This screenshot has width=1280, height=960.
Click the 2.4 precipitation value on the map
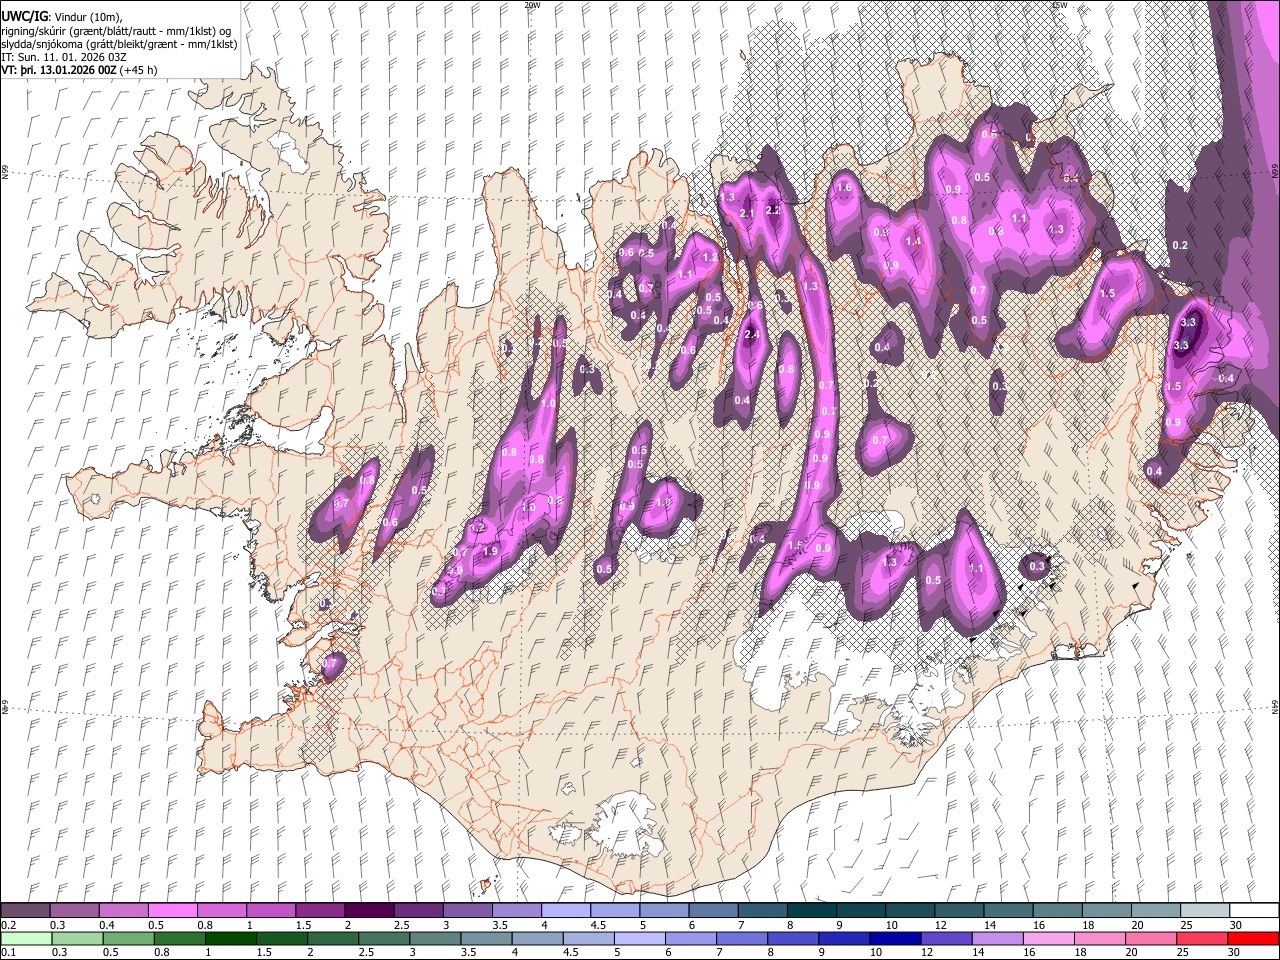click(751, 334)
